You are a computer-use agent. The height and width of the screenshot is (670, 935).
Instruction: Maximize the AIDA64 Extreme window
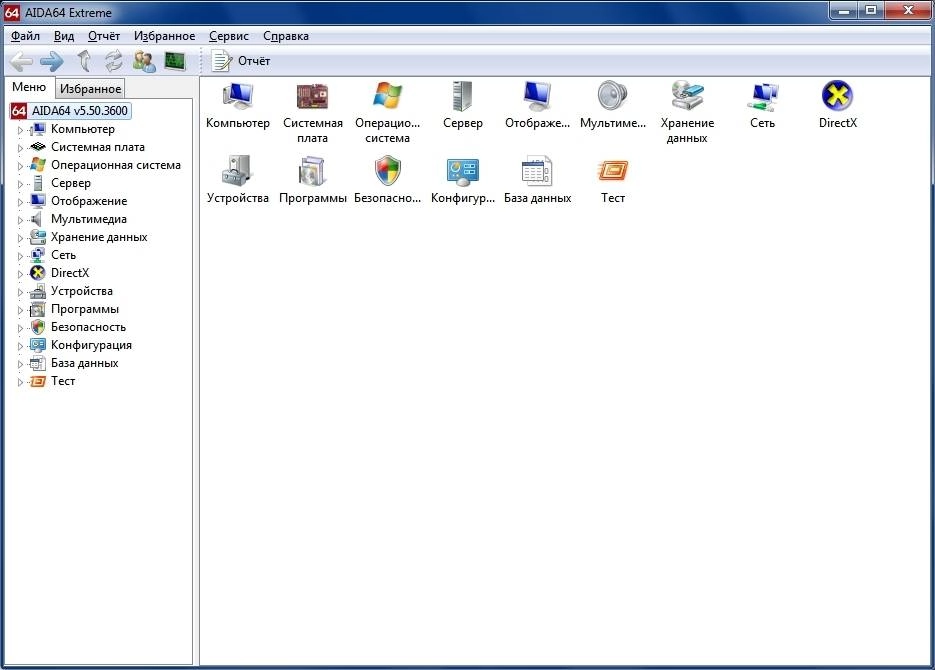[871, 10]
